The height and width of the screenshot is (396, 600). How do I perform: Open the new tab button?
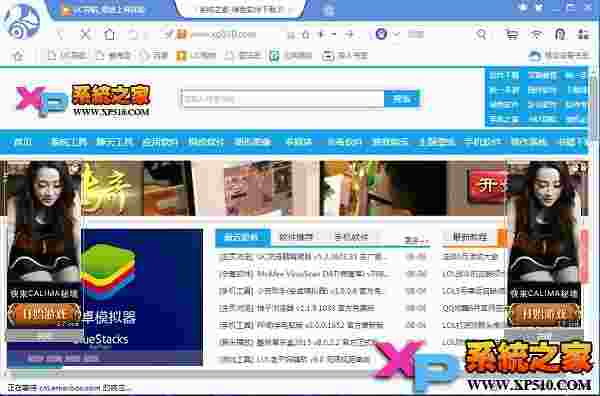pyautogui.click(x=328, y=10)
